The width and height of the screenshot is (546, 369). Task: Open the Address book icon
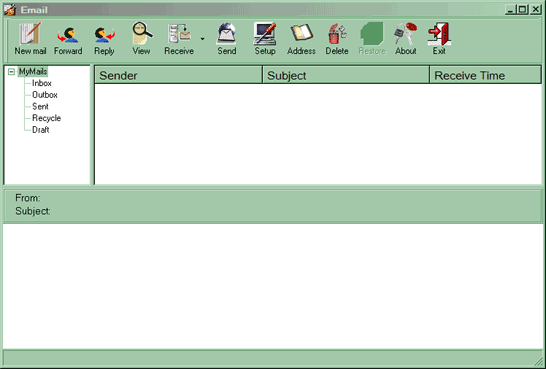302,33
